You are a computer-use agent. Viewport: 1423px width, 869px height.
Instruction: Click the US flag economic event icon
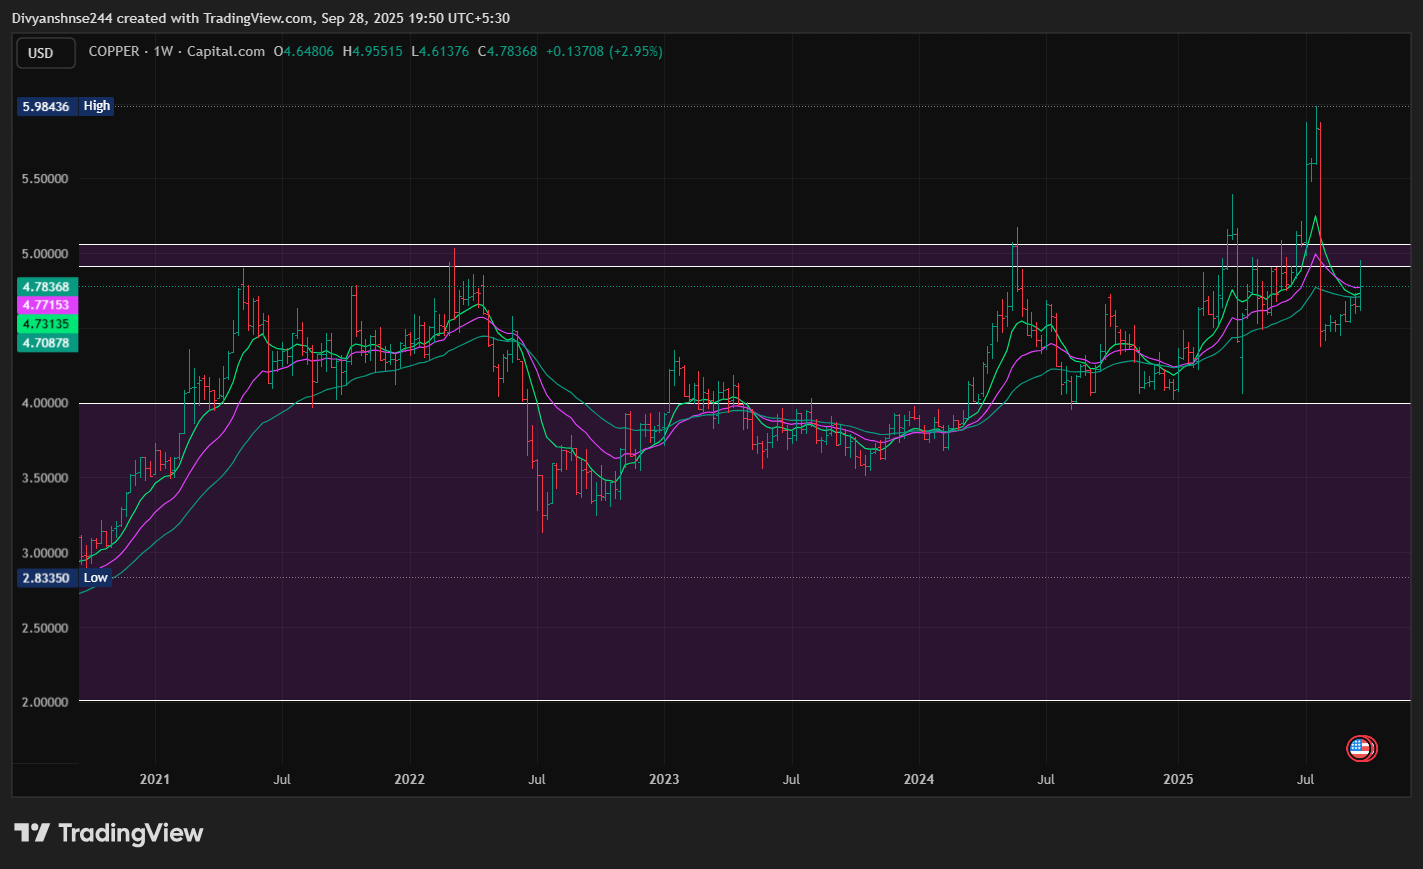tap(1361, 747)
